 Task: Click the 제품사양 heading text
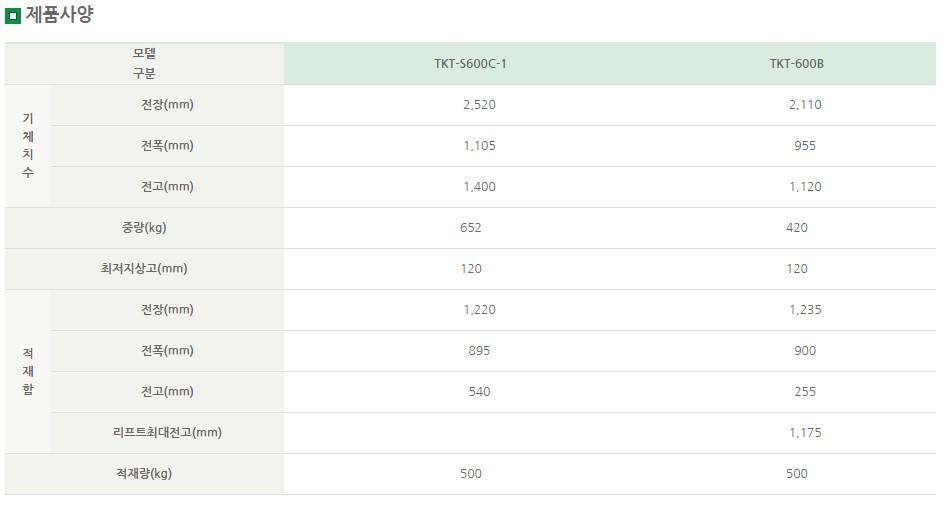point(59,15)
